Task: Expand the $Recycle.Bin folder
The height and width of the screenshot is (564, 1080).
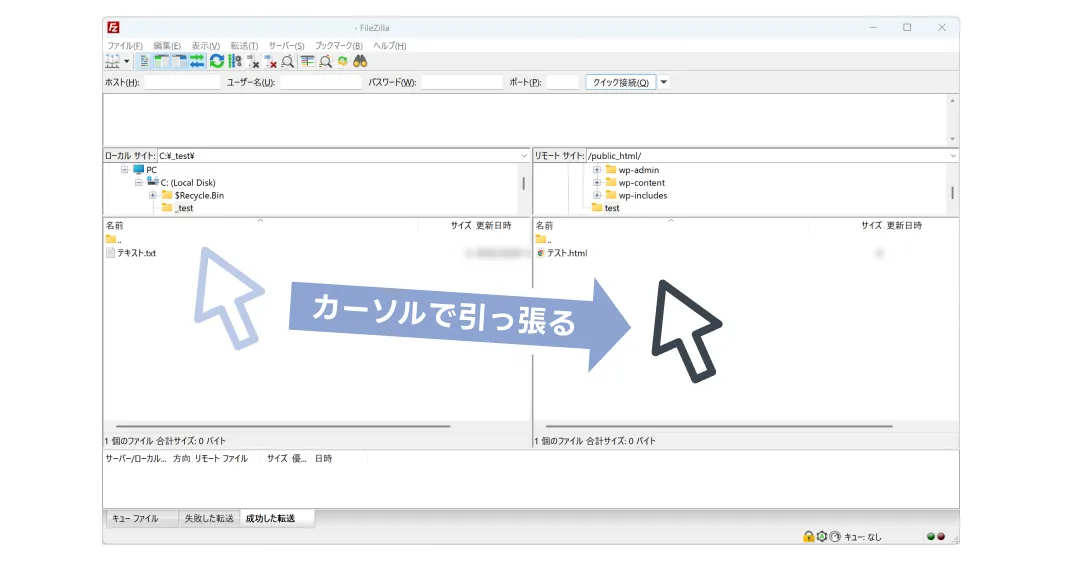Action: click(x=153, y=196)
